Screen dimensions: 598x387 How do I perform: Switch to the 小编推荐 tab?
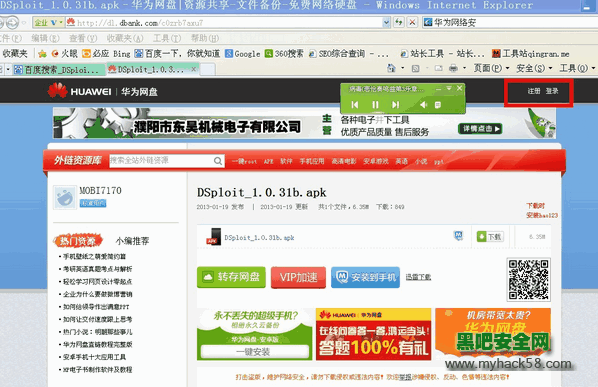pos(132,241)
